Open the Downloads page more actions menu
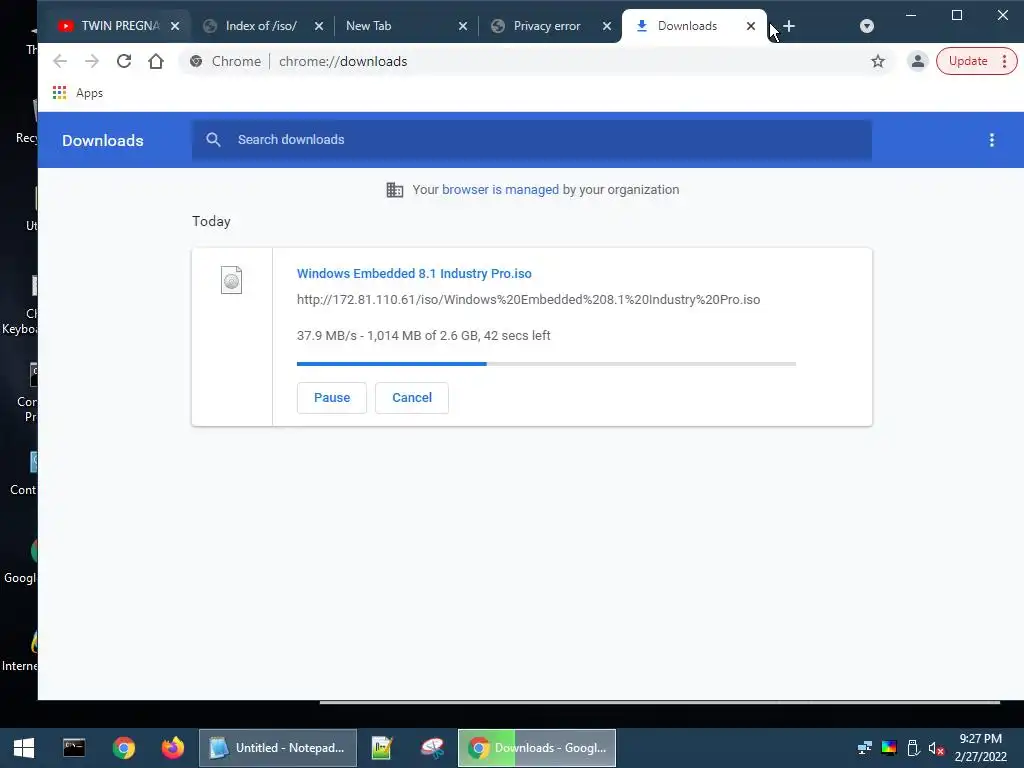Image resolution: width=1024 pixels, height=768 pixels. click(991, 140)
